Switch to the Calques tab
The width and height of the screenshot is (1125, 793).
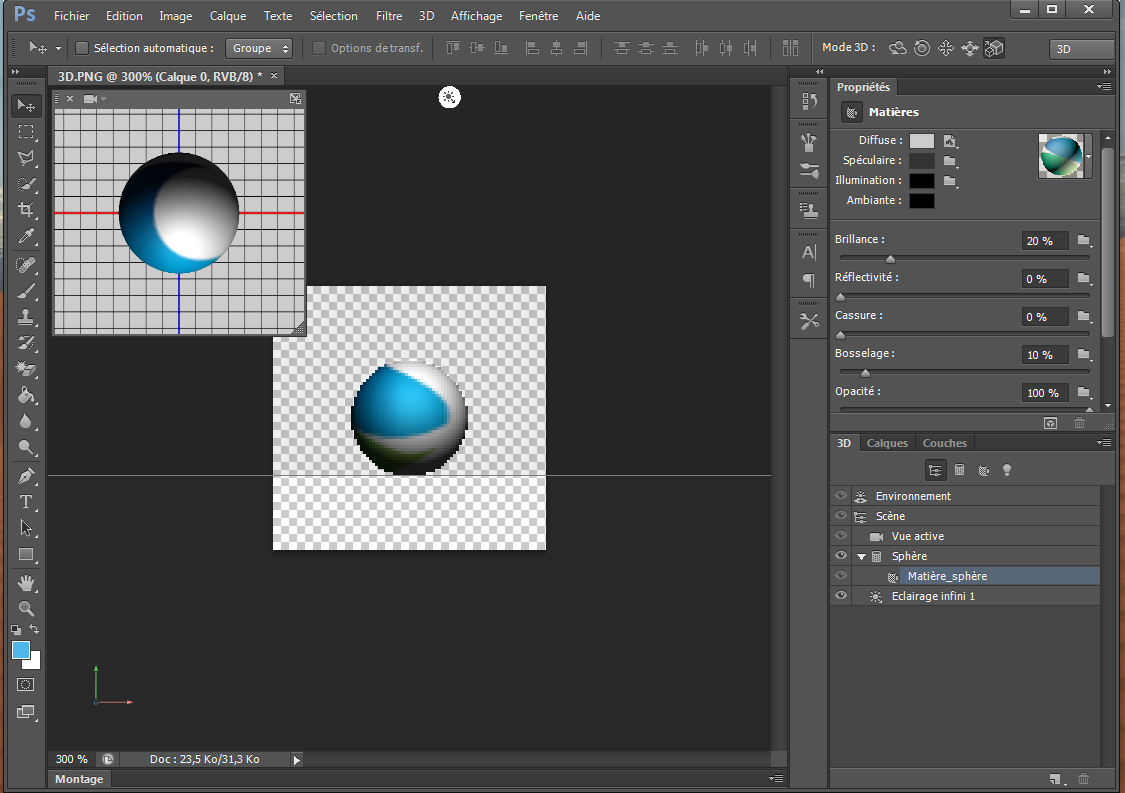(887, 443)
